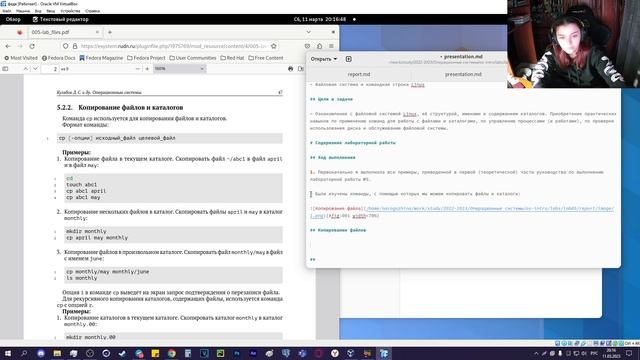Open the Red Hat bookmarks folder
640x360 pixels.
click(x=232, y=58)
